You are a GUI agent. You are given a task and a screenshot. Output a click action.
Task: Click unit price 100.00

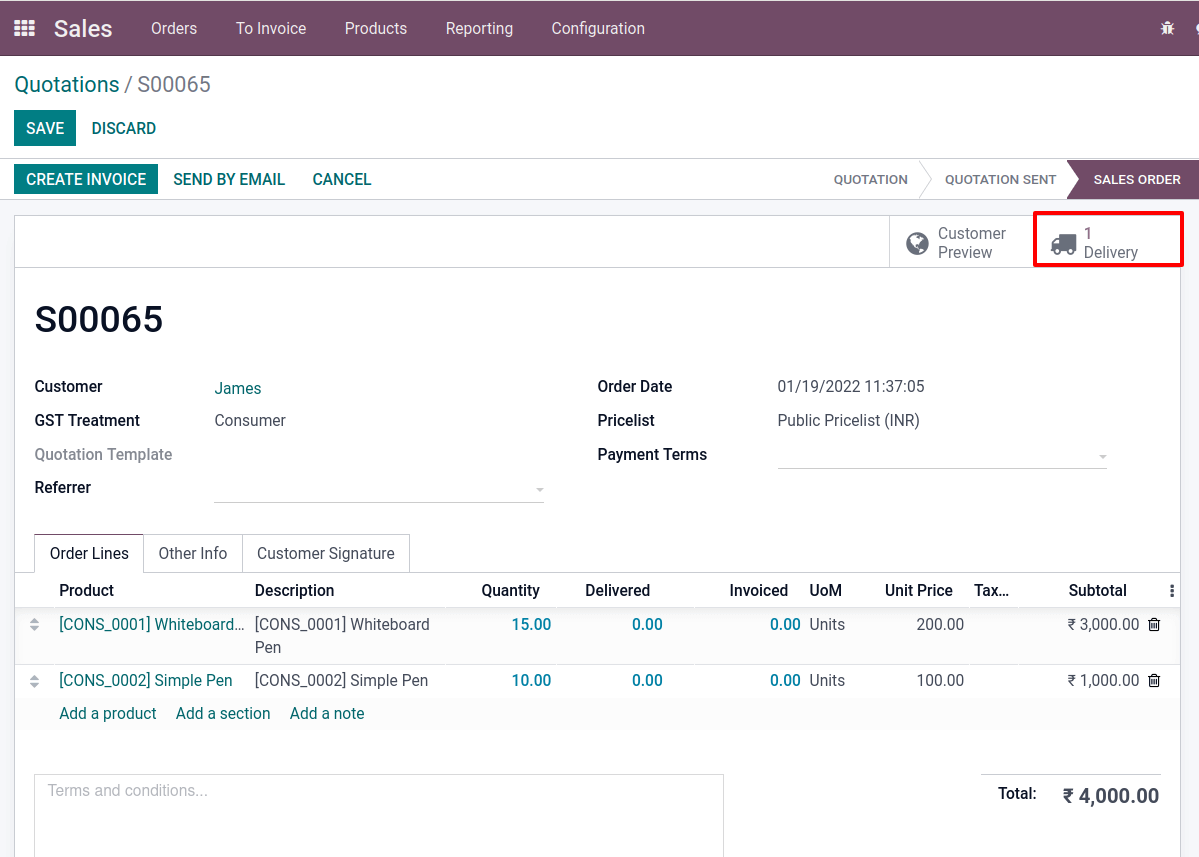[x=940, y=680]
